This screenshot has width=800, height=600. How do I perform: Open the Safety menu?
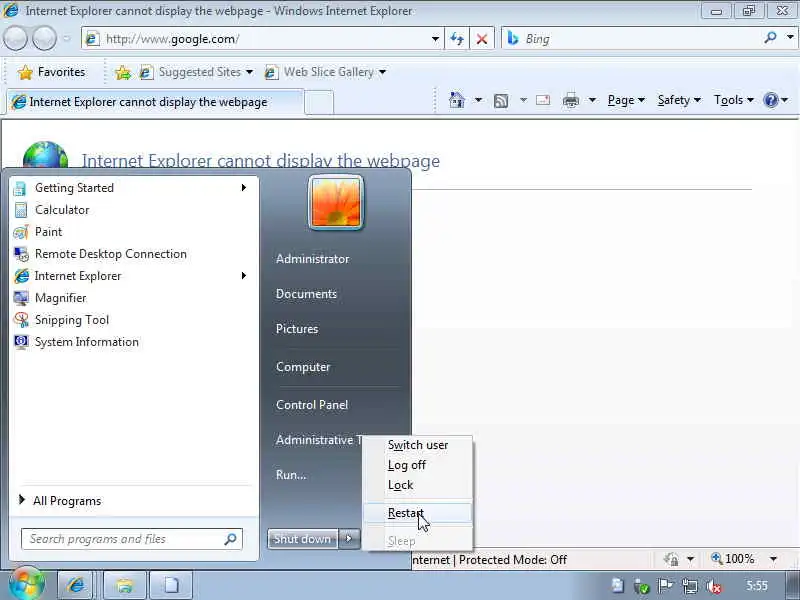(x=679, y=100)
